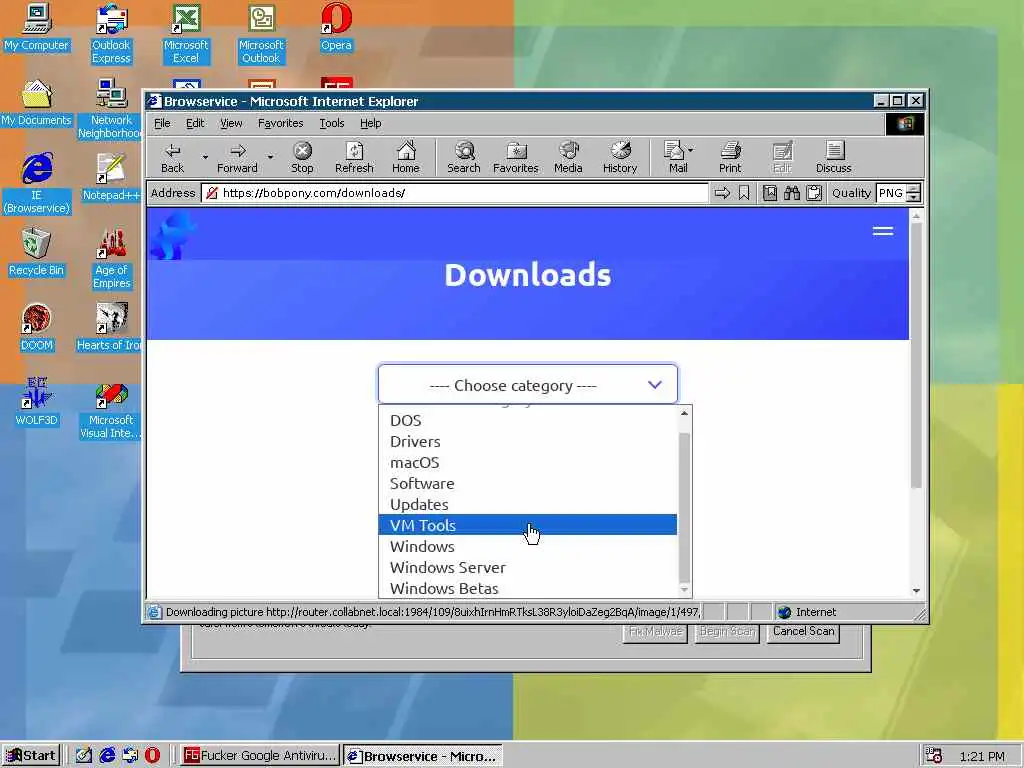Viewport: 1024px width, 768px height.
Task: Click the page scrollbar down arrow
Action: pos(916,590)
